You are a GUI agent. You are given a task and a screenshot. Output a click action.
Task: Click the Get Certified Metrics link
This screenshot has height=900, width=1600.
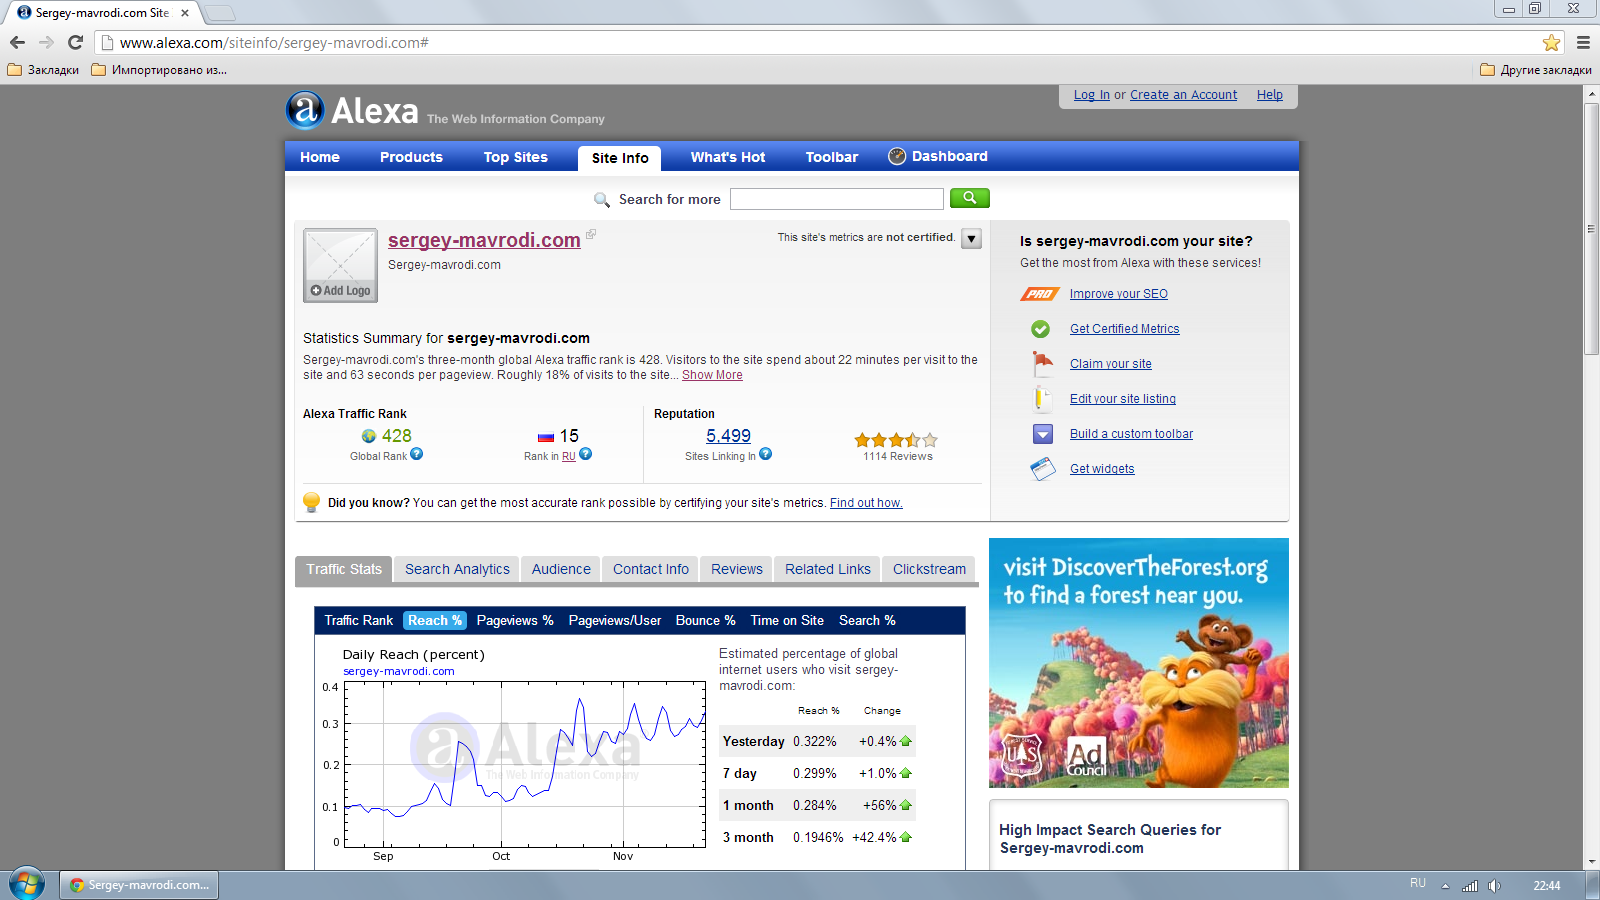1124,329
